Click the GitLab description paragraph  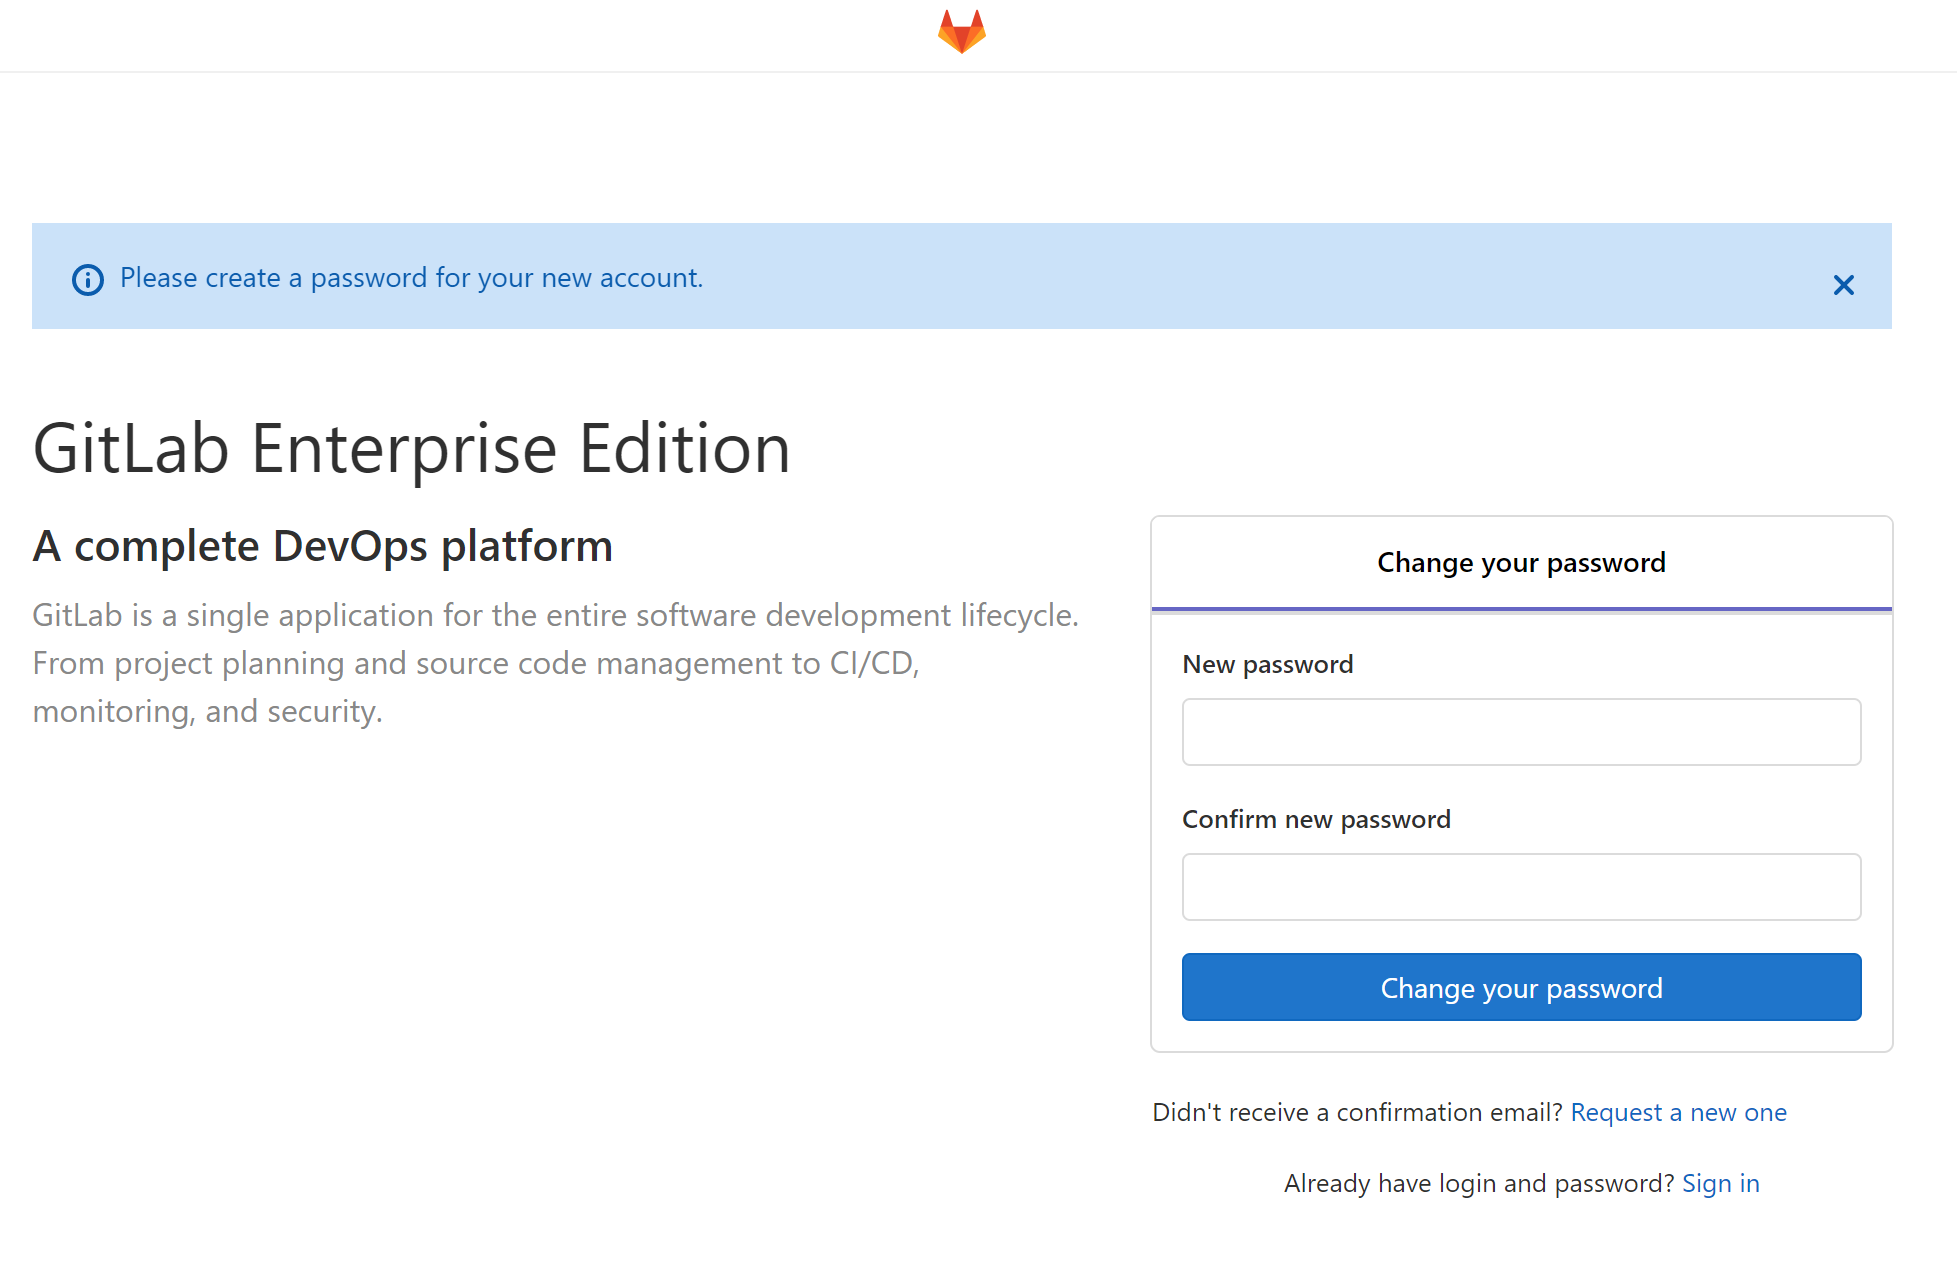[556, 663]
